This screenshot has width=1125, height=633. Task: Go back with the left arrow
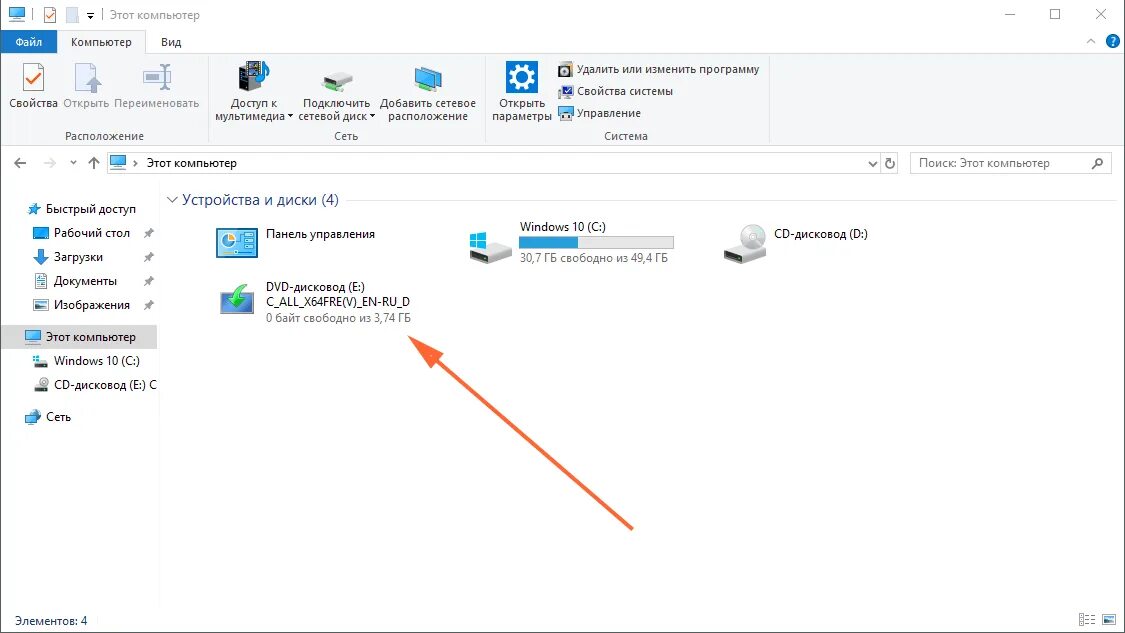click(20, 163)
